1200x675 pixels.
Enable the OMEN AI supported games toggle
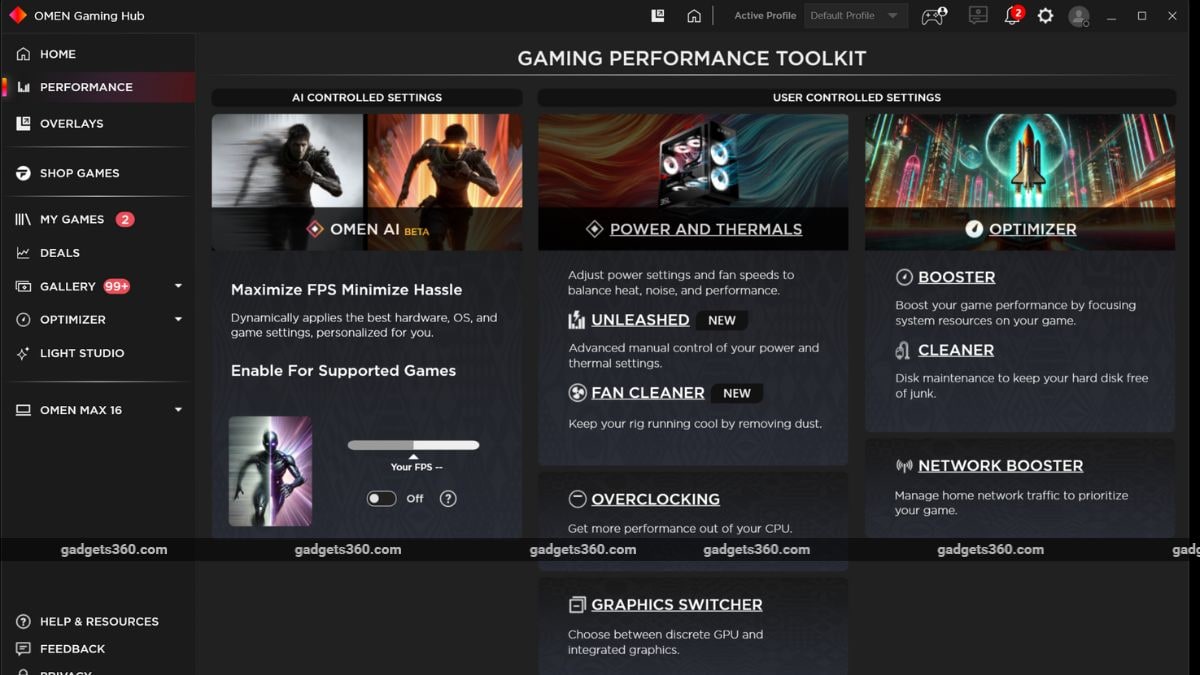coord(381,498)
